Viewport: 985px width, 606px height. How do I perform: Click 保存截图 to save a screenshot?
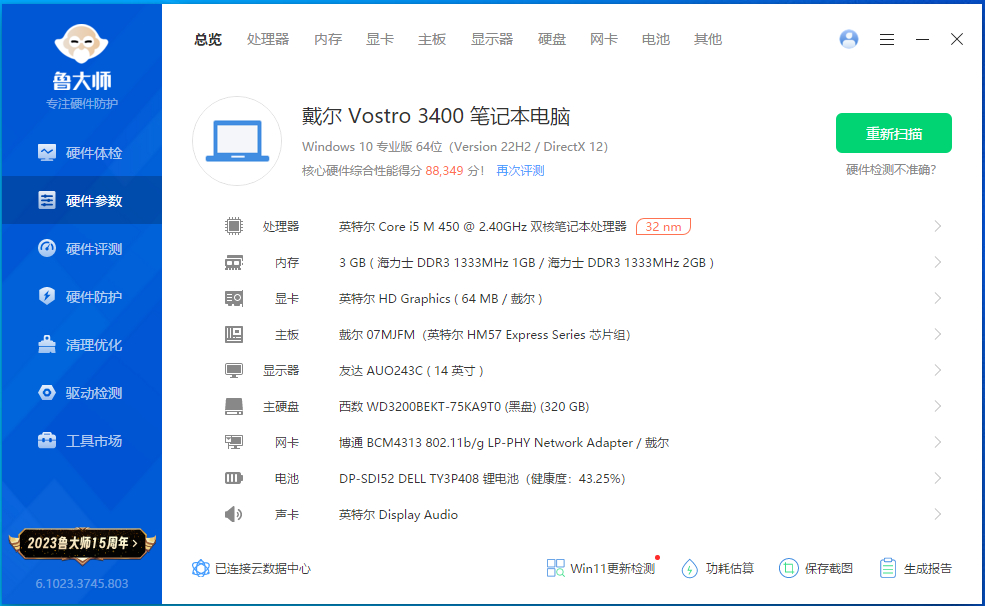pyautogui.click(x=816, y=568)
